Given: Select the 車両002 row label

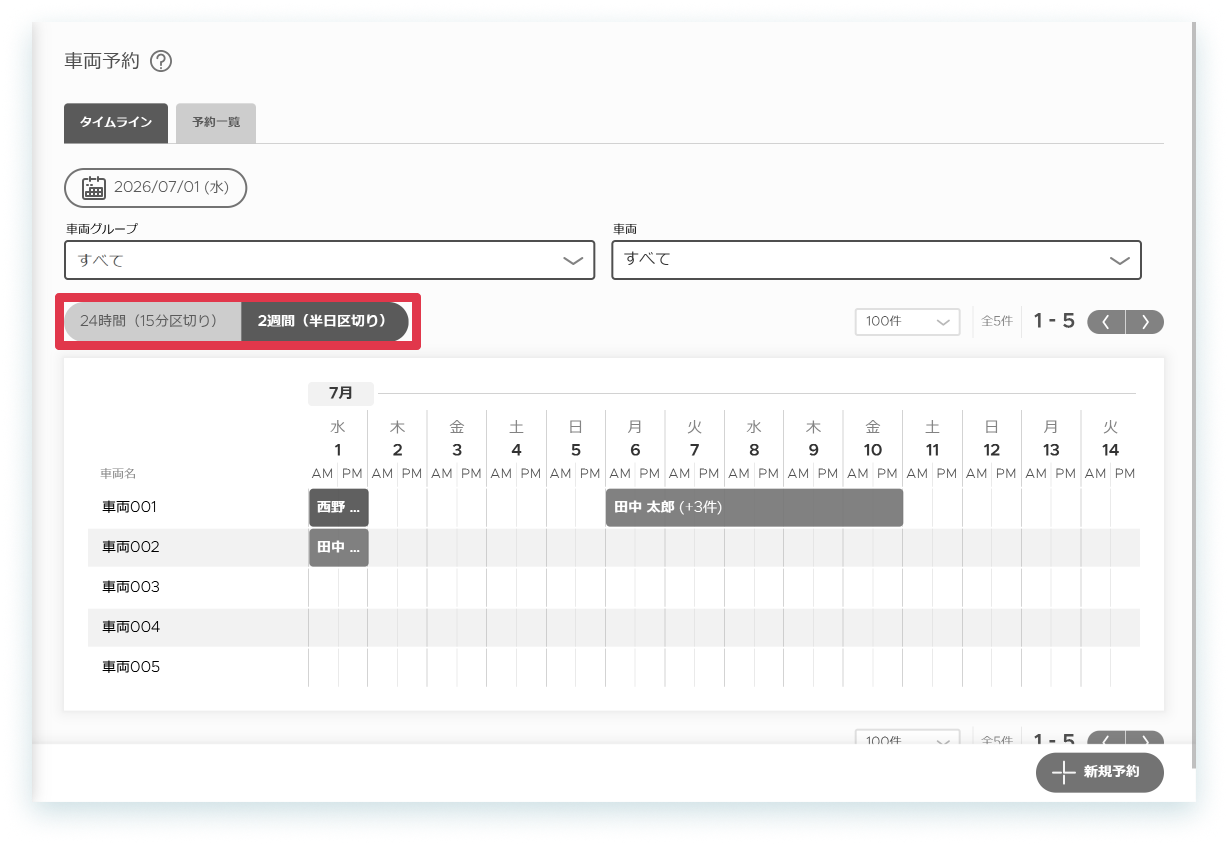Looking at the screenshot, I should (x=131, y=547).
